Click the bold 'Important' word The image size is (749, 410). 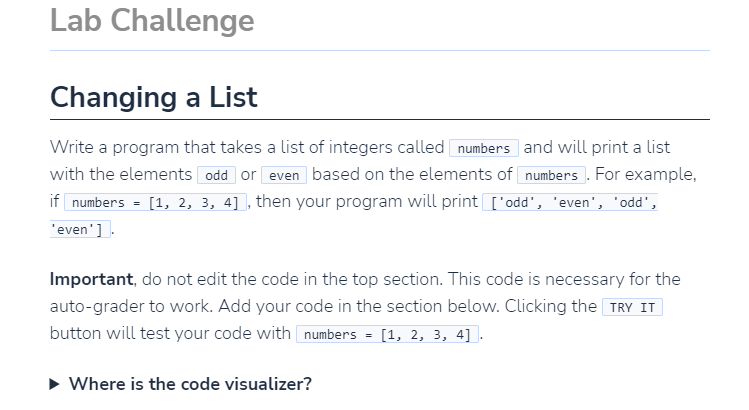coord(92,279)
